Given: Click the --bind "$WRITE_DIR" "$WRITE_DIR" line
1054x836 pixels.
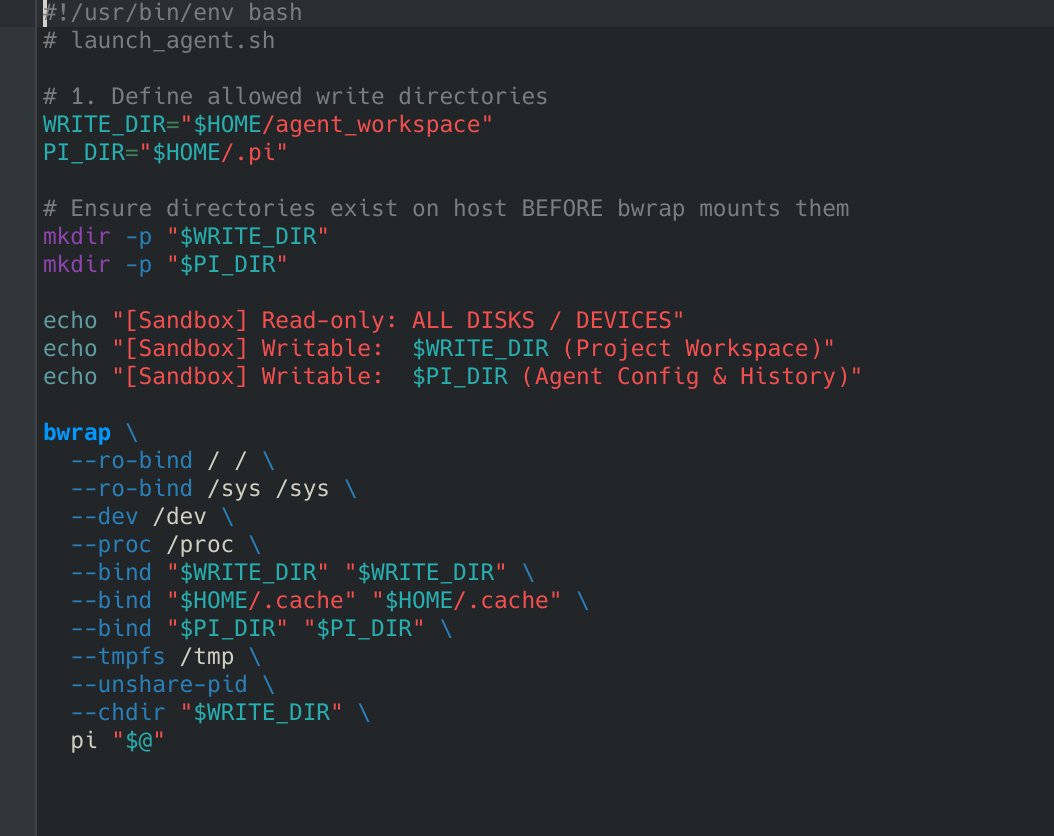Looking at the screenshot, I should [x=302, y=573].
